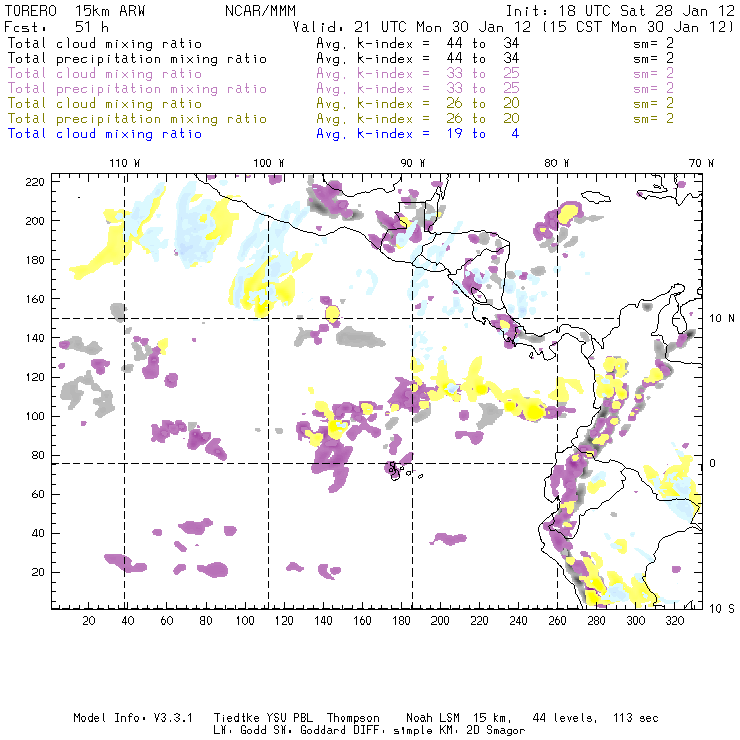Click the "60" tick on the vertical axis
This screenshot has height=740, width=740.
[x=38, y=494]
